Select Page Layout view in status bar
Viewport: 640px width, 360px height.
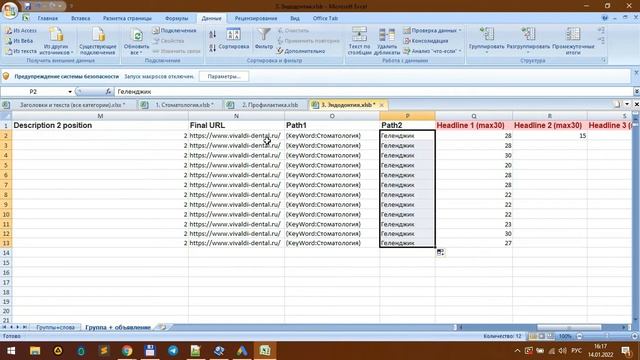pos(542,336)
